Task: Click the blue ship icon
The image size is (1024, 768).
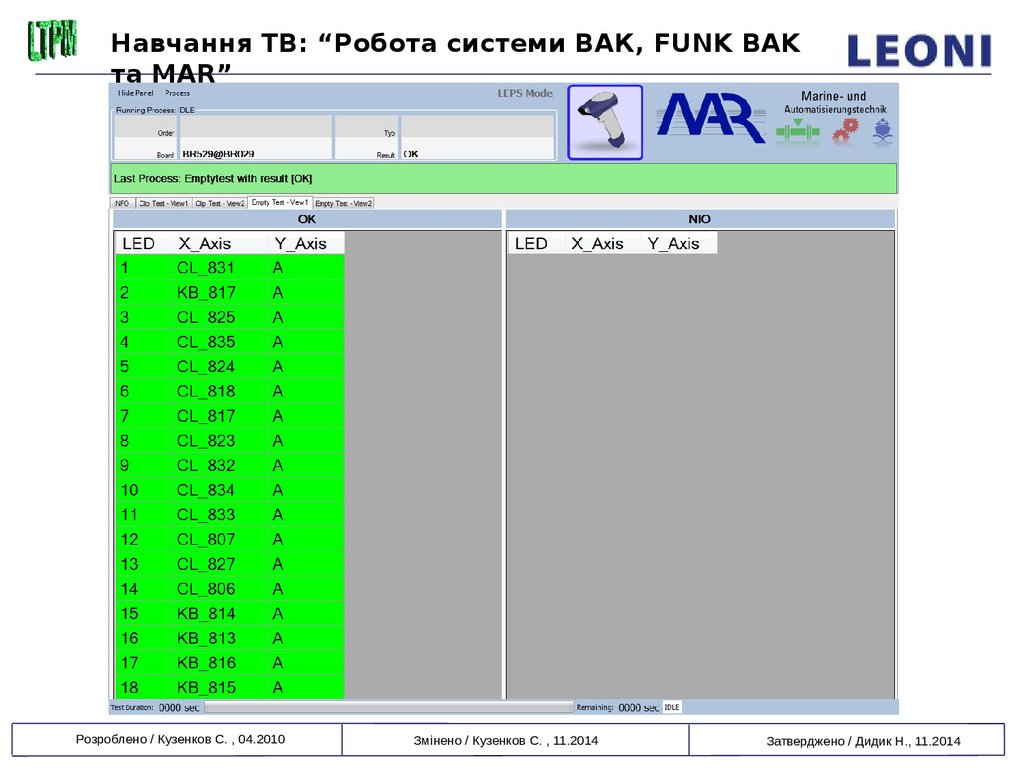Action: (x=882, y=132)
